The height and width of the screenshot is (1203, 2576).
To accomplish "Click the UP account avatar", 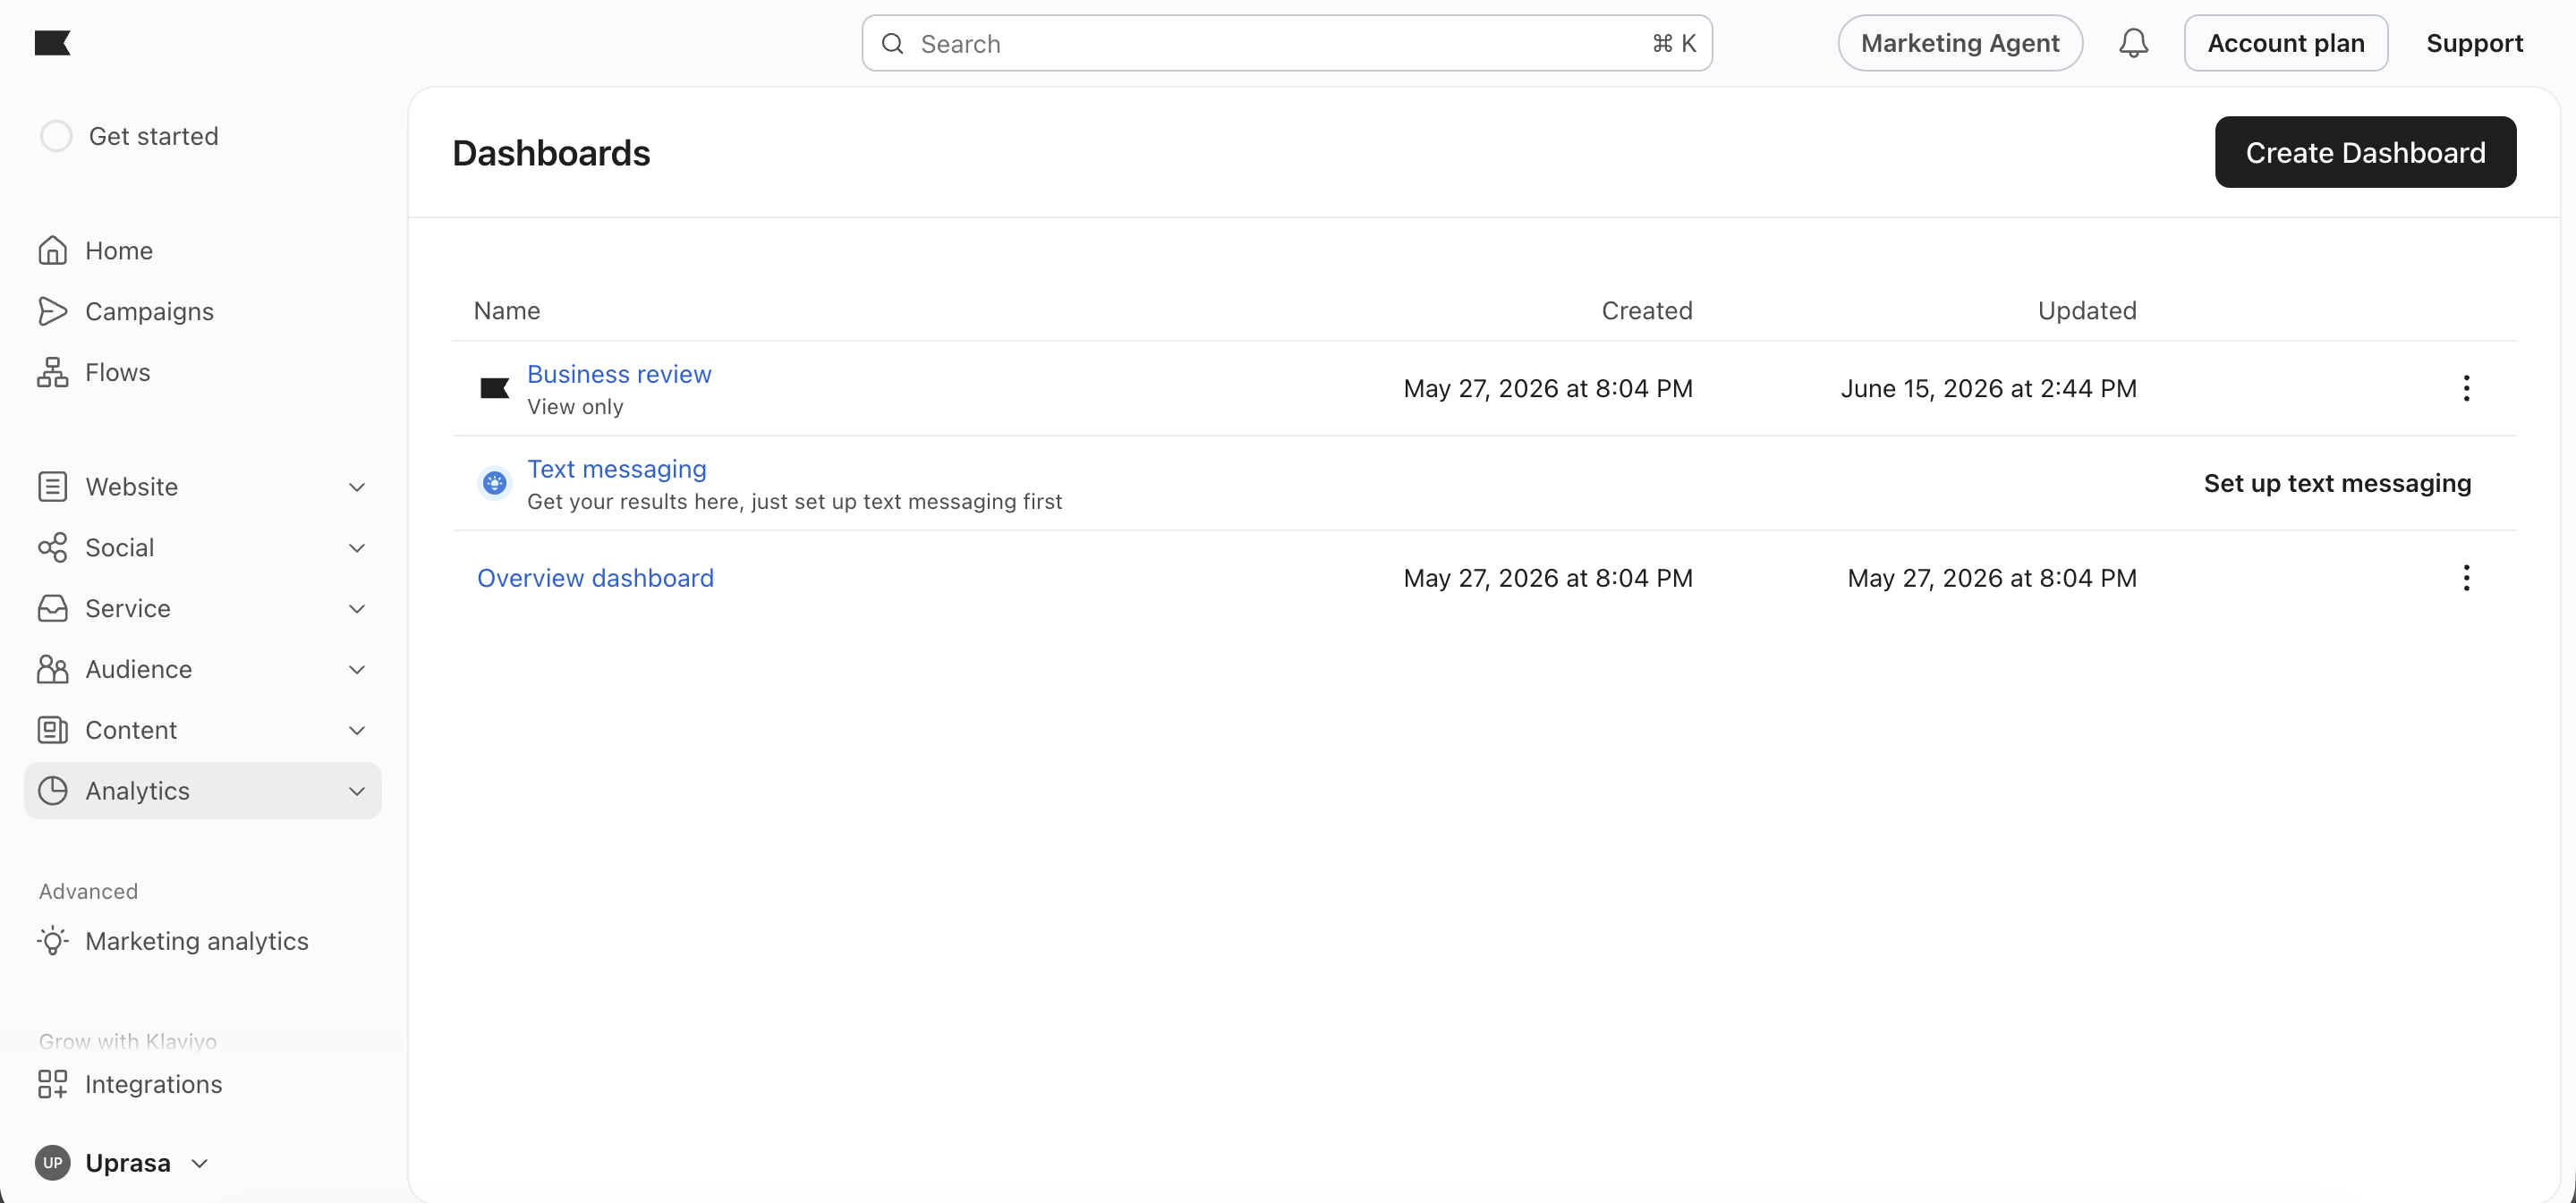I will [x=52, y=1163].
